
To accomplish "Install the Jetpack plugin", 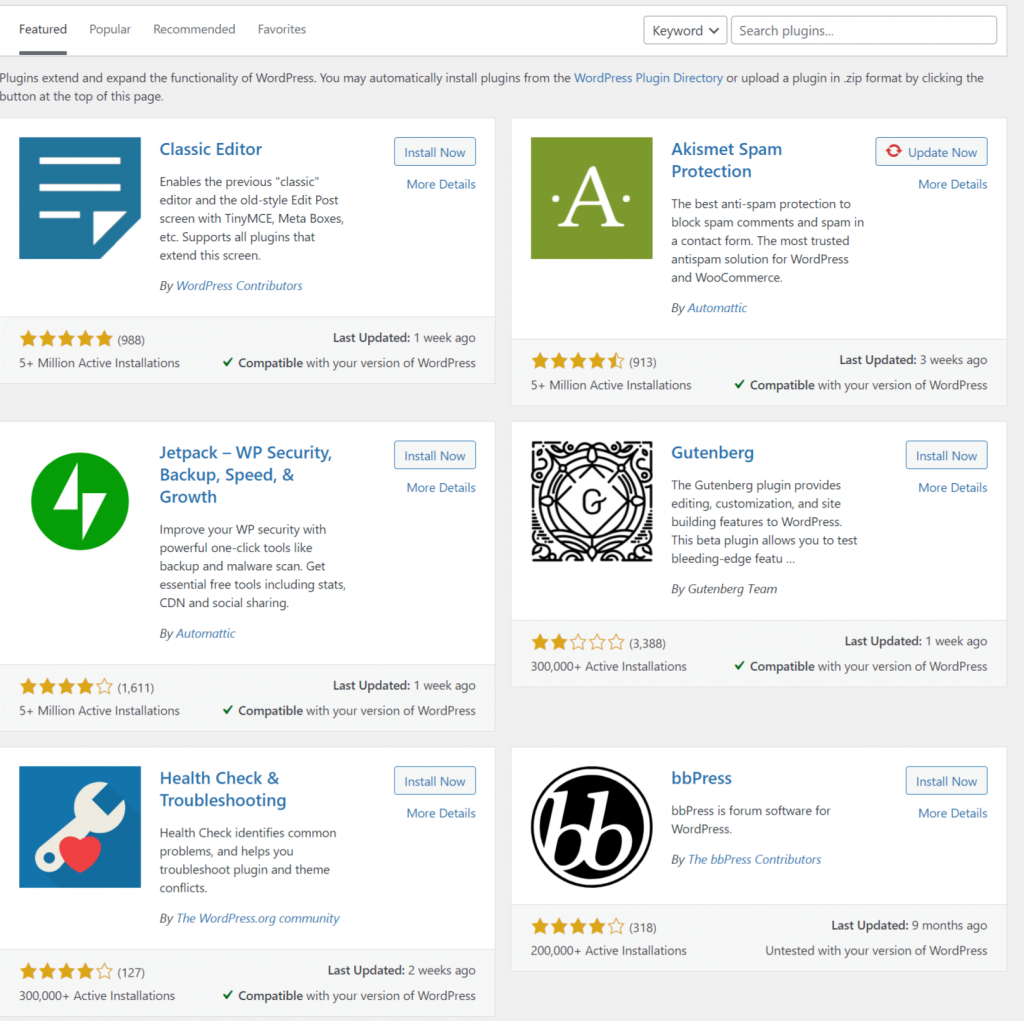I will tap(434, 455).
